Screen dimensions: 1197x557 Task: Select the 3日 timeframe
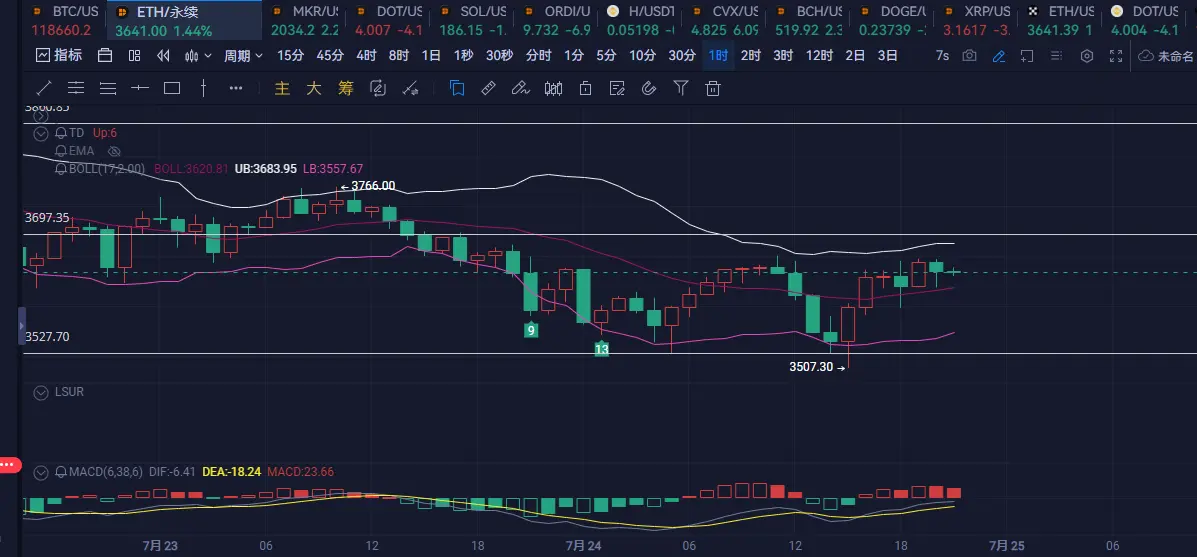[888, 56]
